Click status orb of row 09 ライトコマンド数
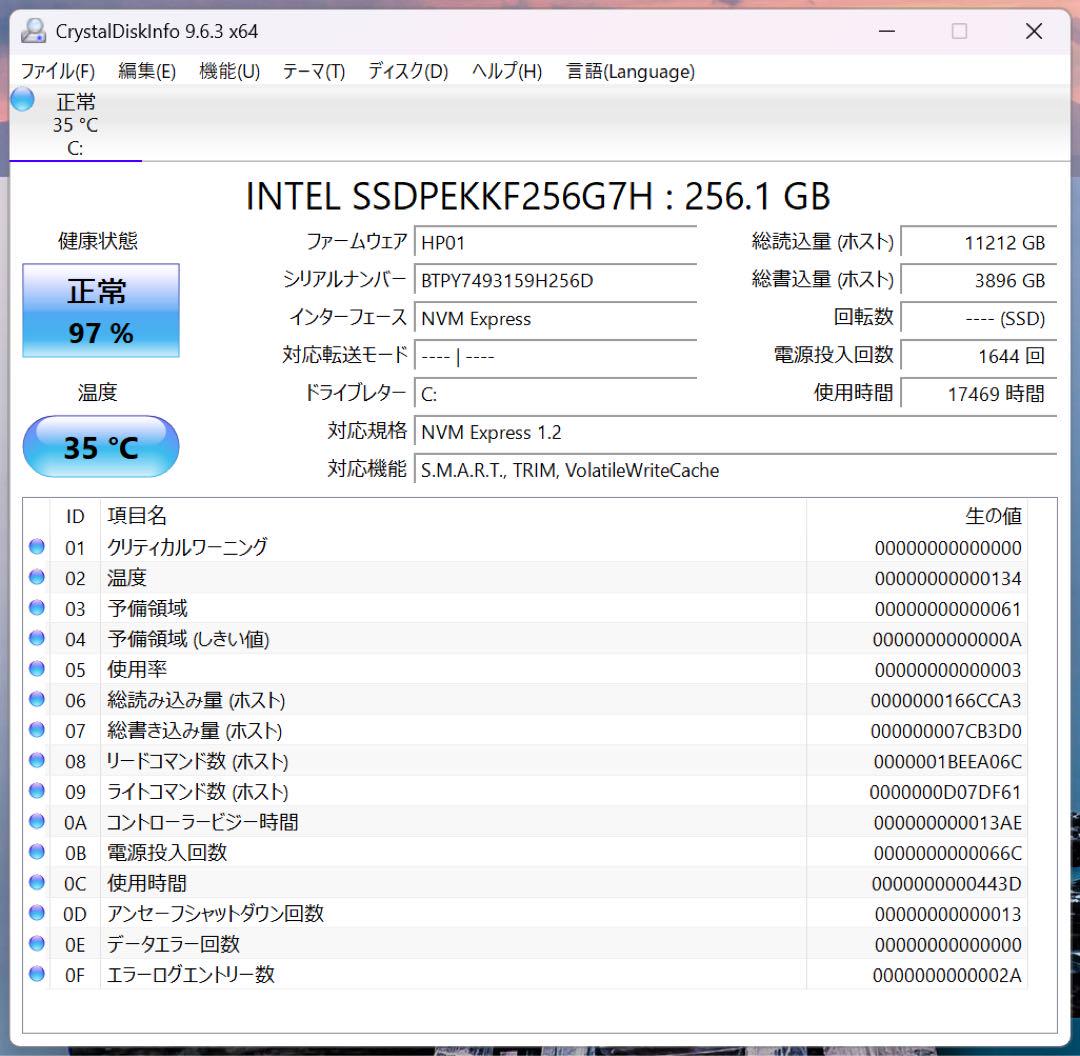Viewport: 1080px width, 1056px height. pos(37,791)
